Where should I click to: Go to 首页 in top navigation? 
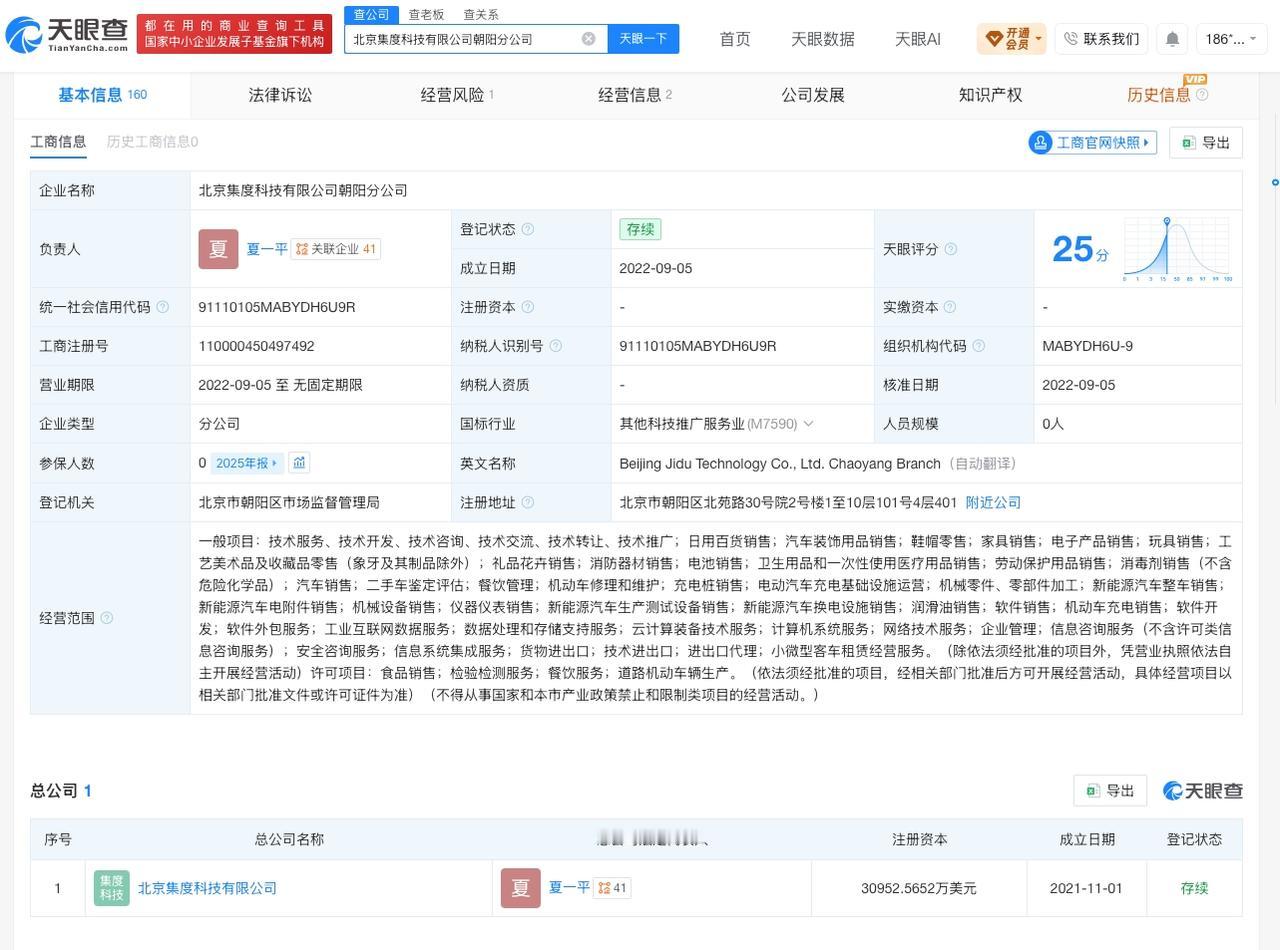(735, 39)
